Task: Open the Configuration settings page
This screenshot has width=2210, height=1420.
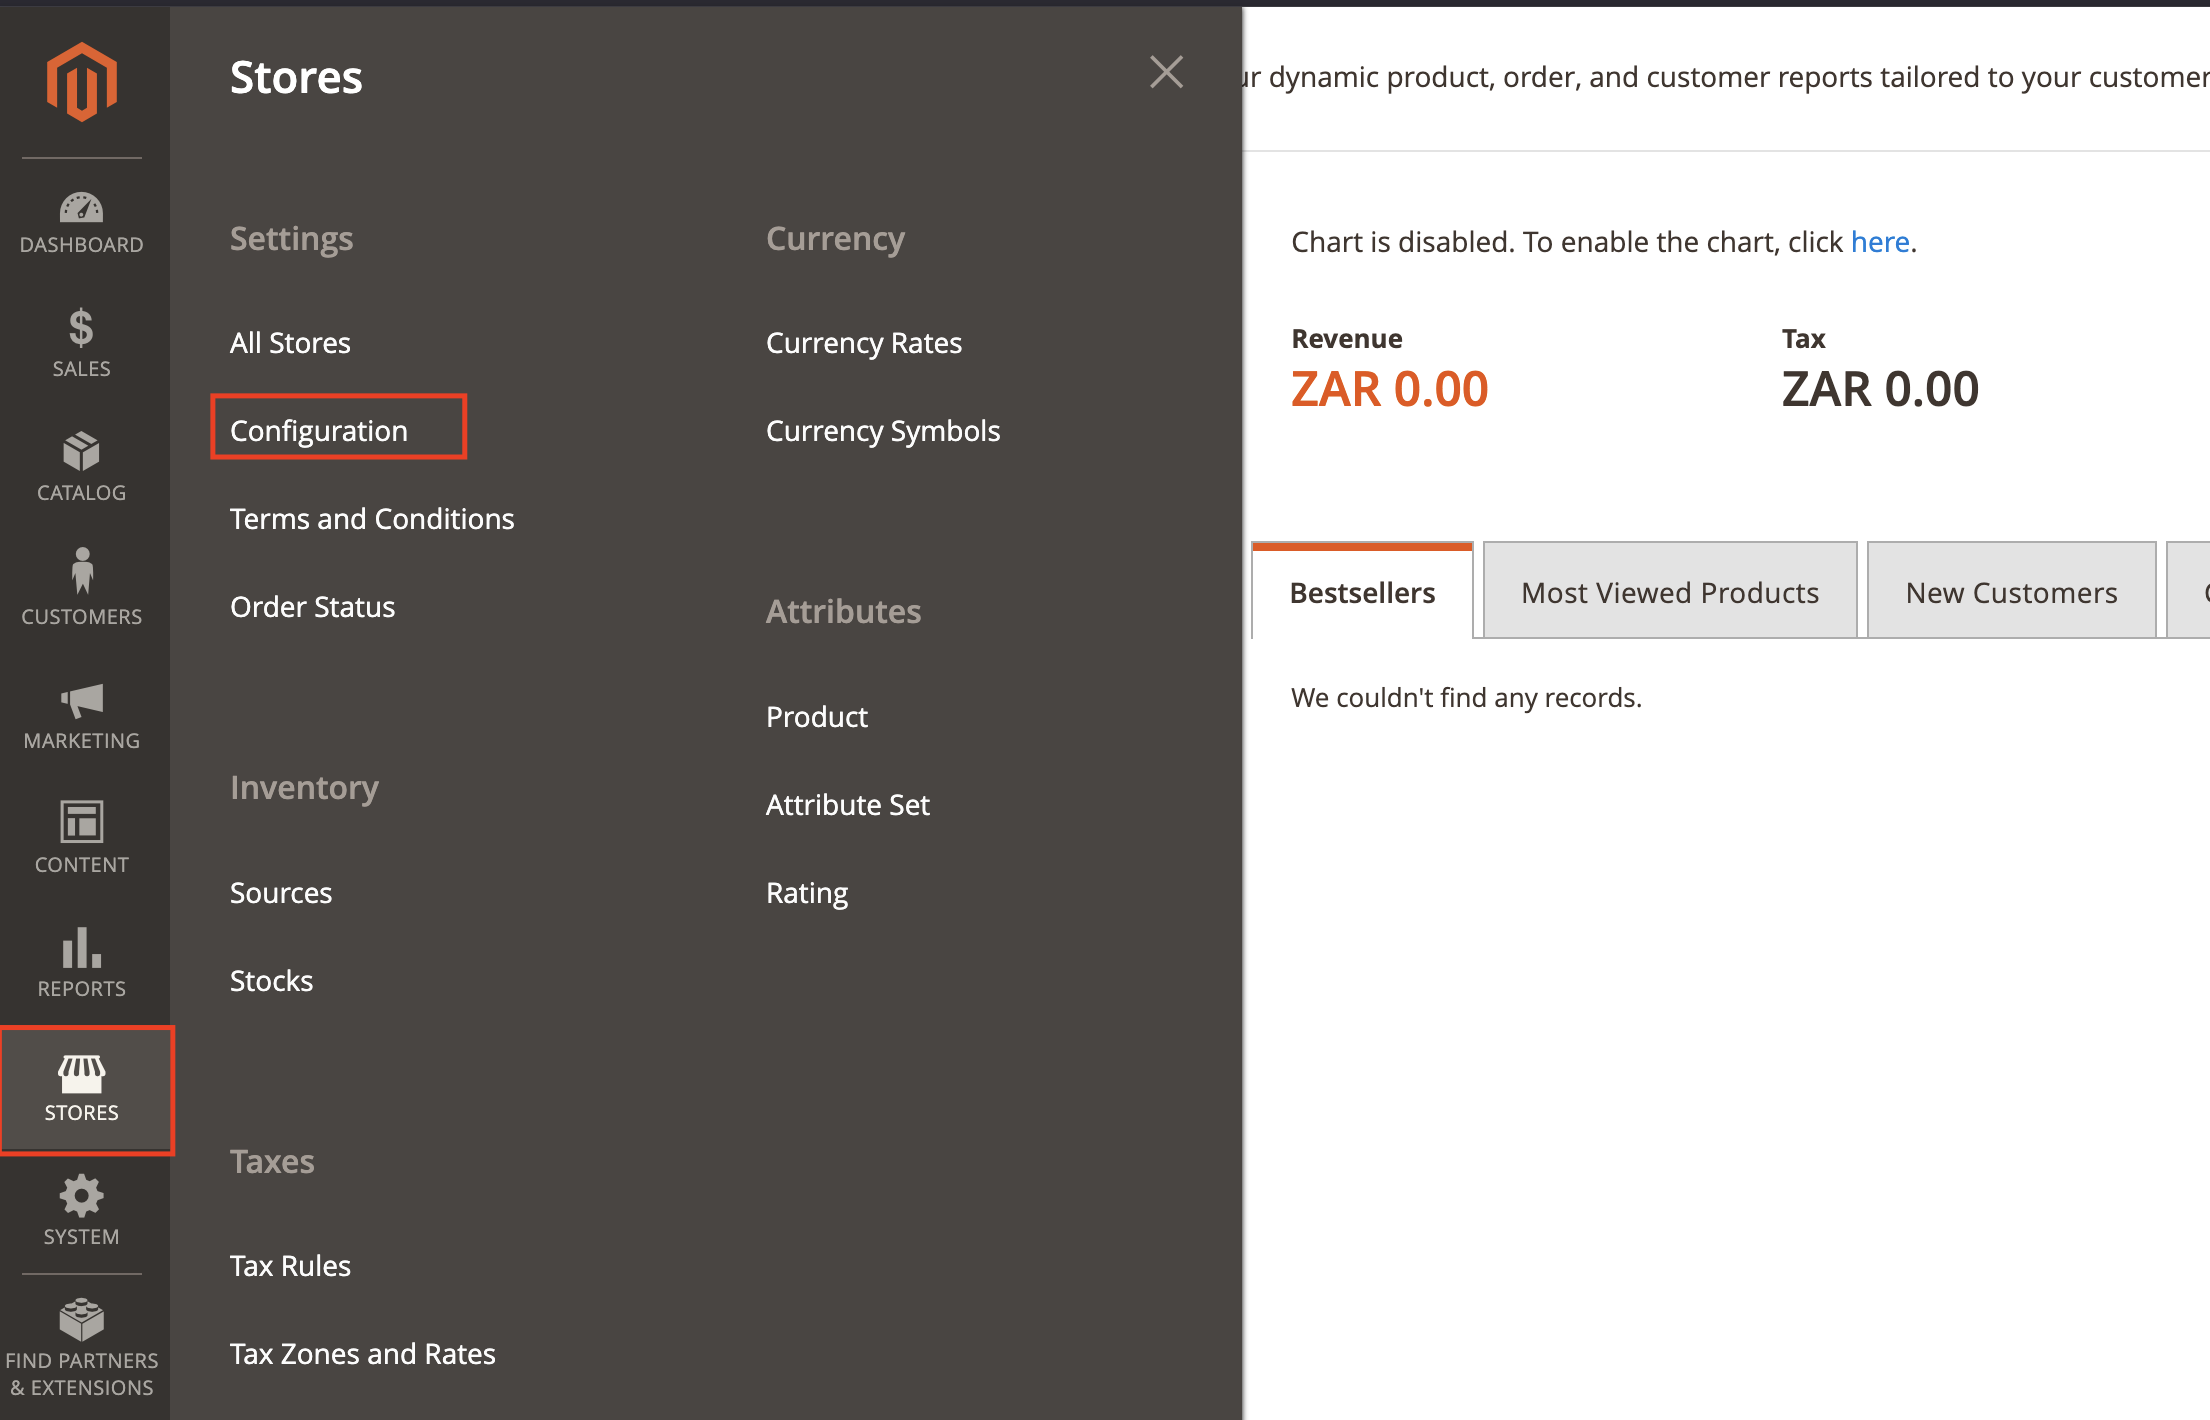Action: click(x=320, y=430)
